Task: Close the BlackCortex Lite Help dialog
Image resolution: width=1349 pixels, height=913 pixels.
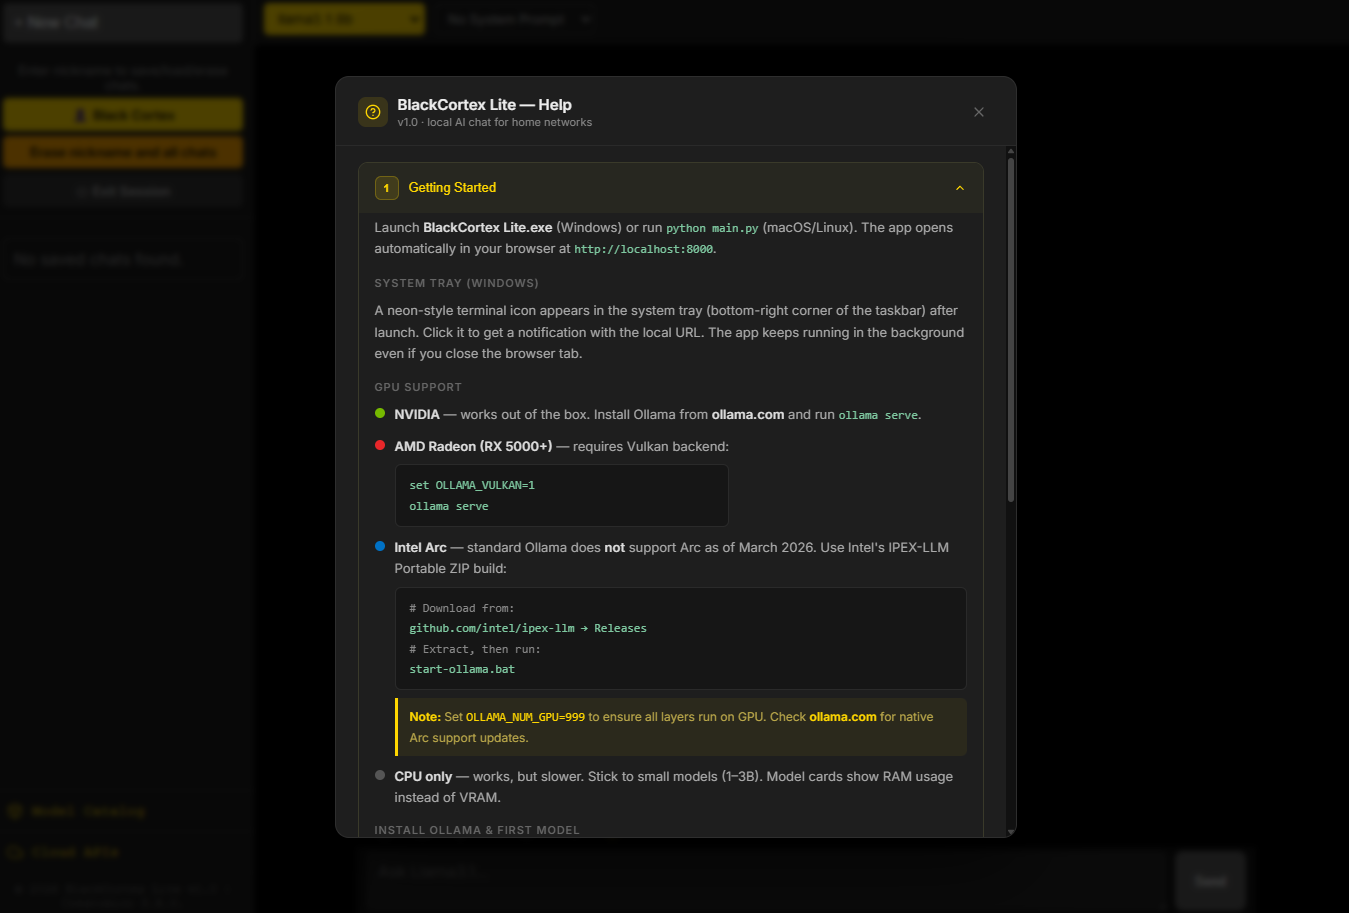Action: coord(979,112)
